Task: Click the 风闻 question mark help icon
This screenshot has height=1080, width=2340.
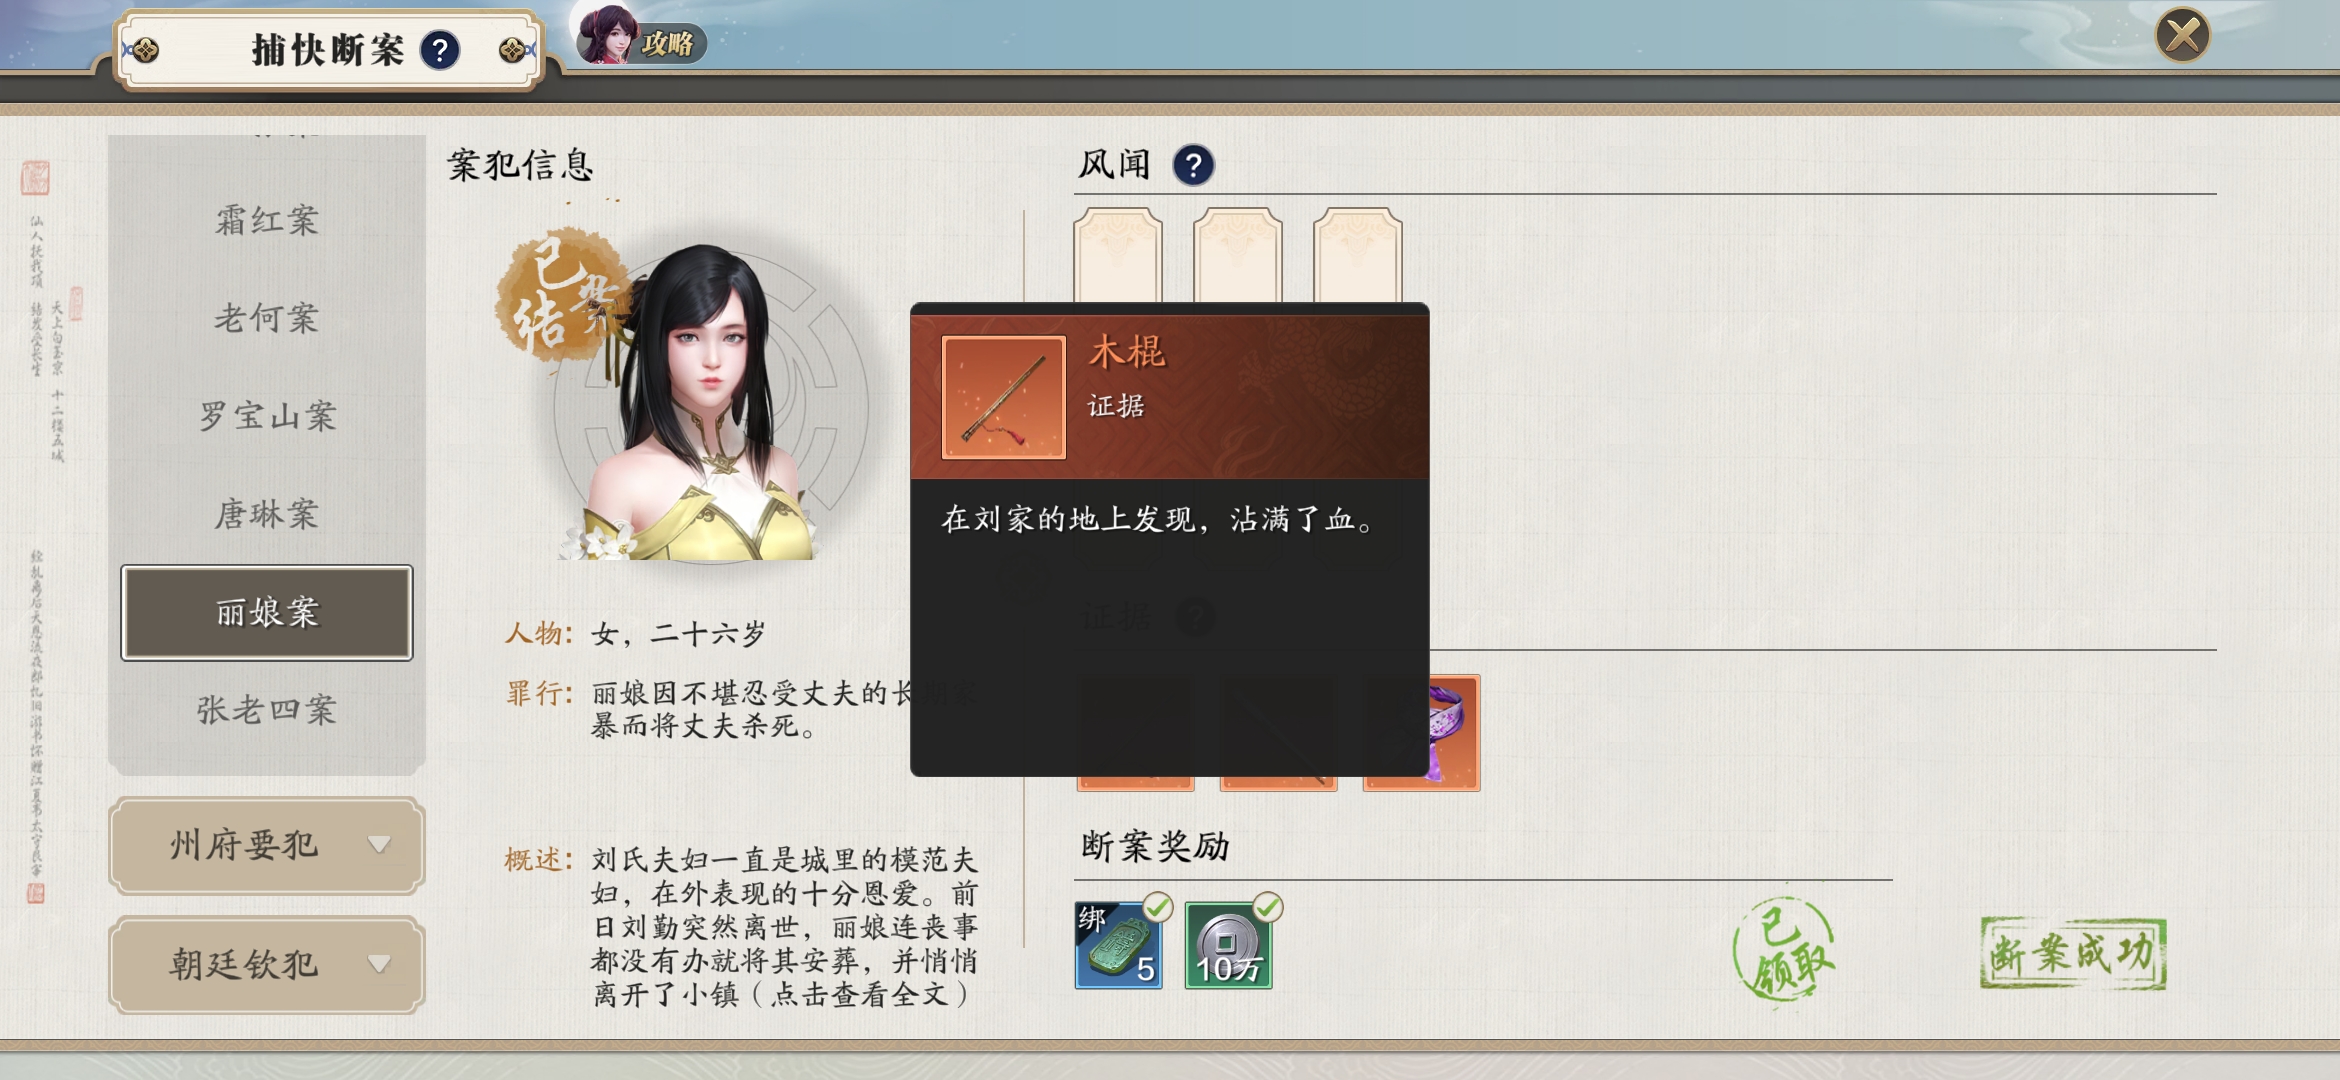Action: pos(1193,165)
